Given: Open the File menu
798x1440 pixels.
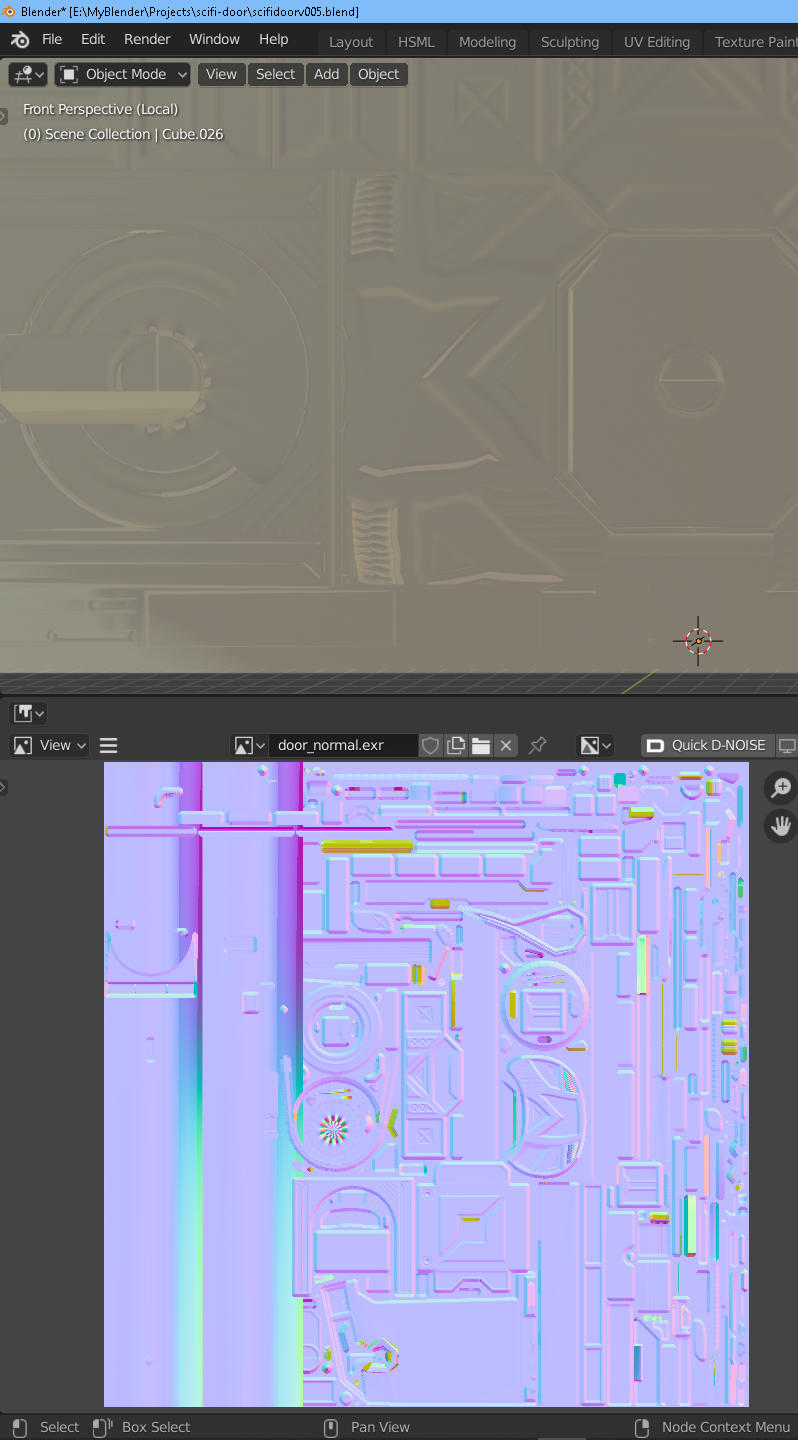Looking at the screenshot, I should 52,39.
